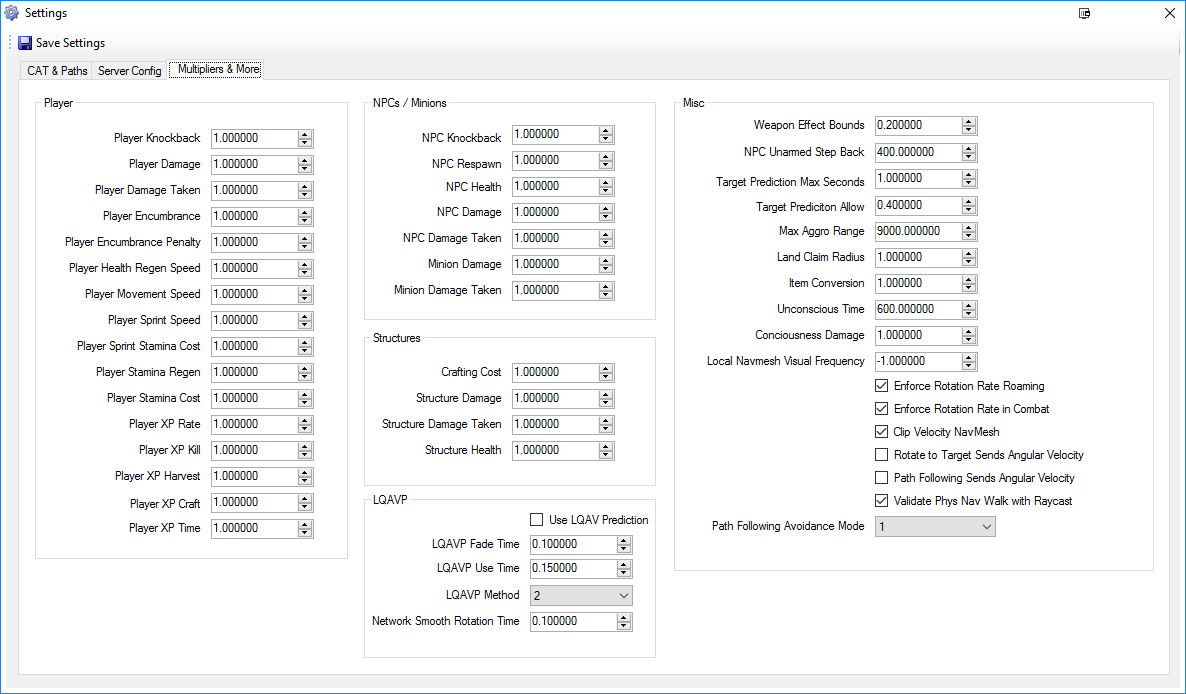Decrease Crafting Cost with down spinner arrow
This screenshot has width=1186, height=694.
tap(606, 376)
